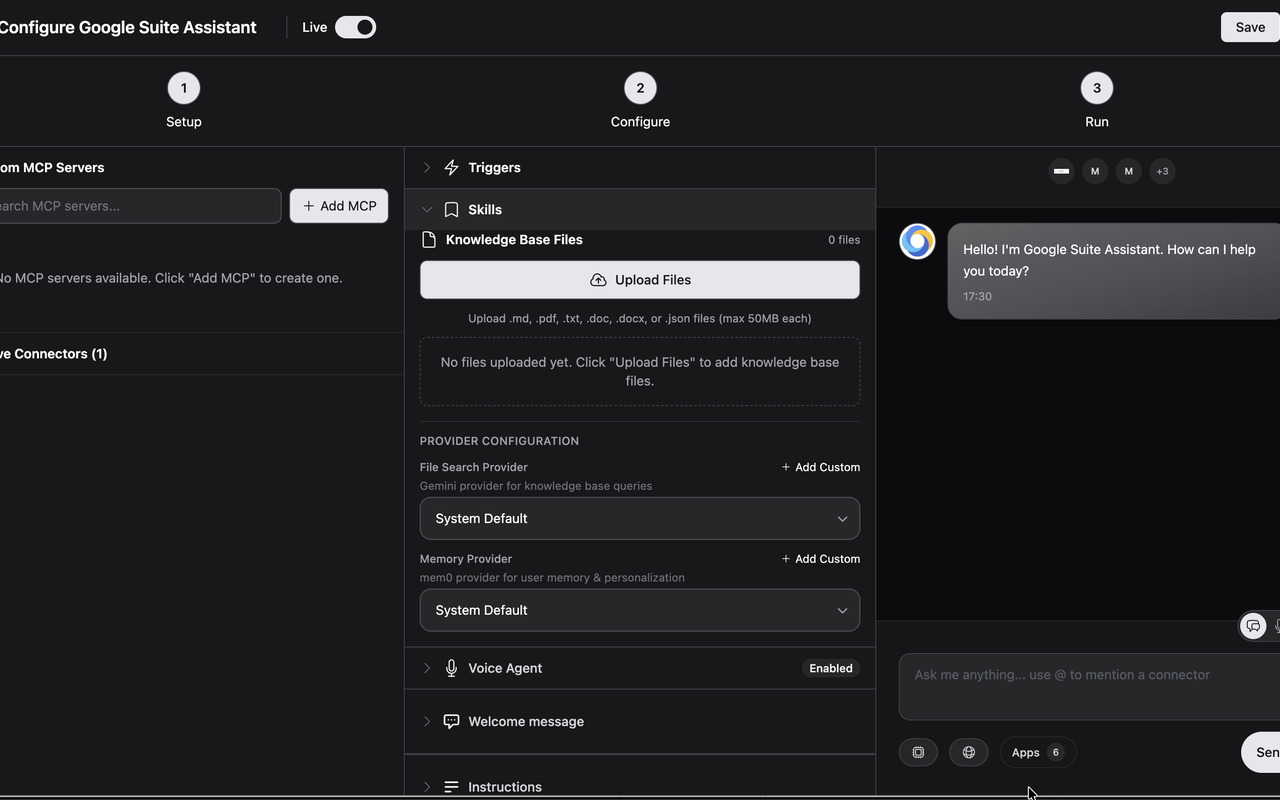Click the Custom MCP Servers heading
This screenshot has height=800, width=1280.
click(x=52, y=168)
